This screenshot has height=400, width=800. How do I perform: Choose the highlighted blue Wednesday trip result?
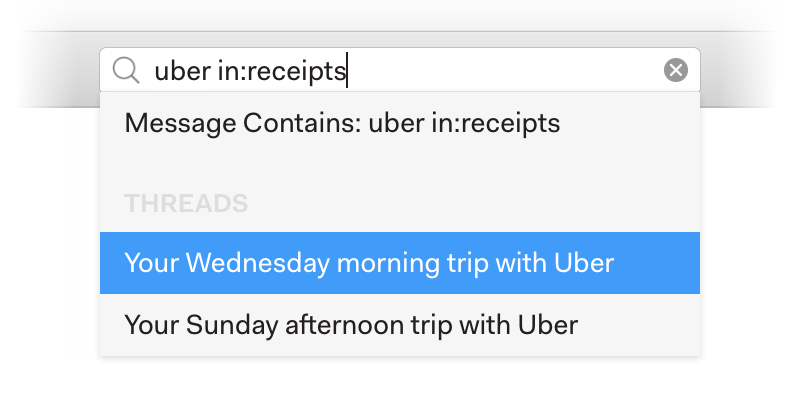tap(399, 263)
